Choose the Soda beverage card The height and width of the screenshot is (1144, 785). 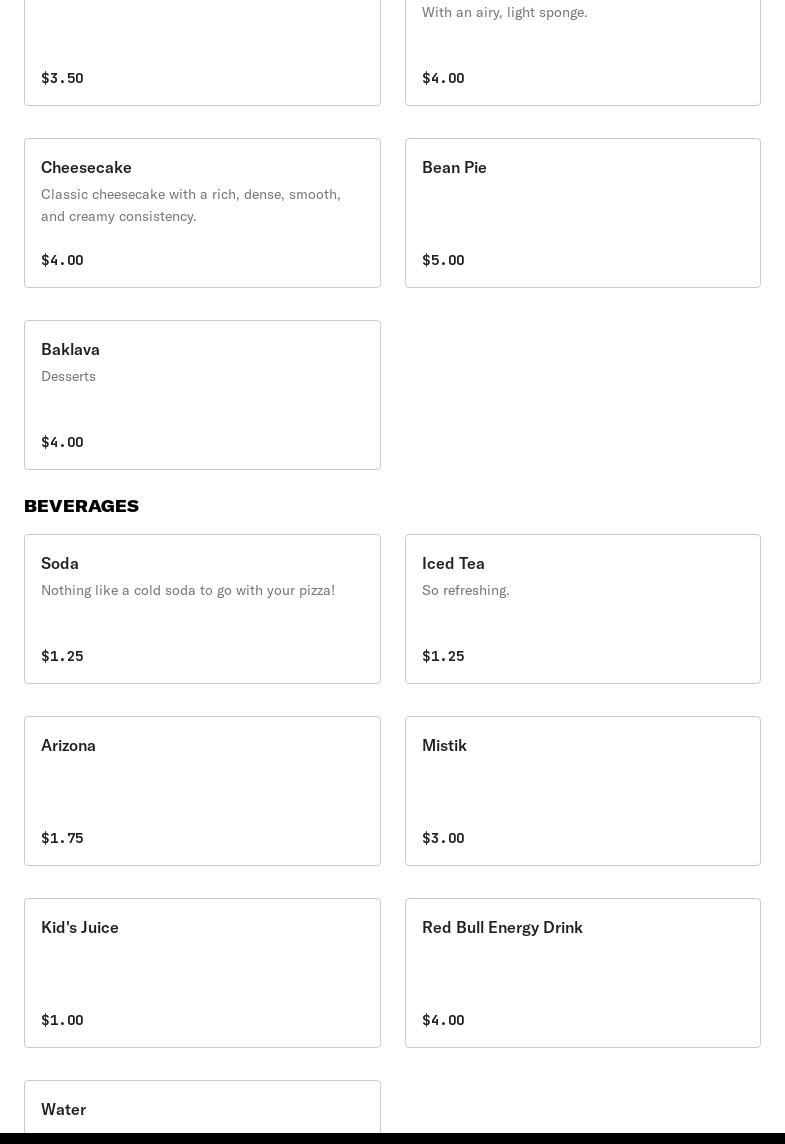point(202,609)
